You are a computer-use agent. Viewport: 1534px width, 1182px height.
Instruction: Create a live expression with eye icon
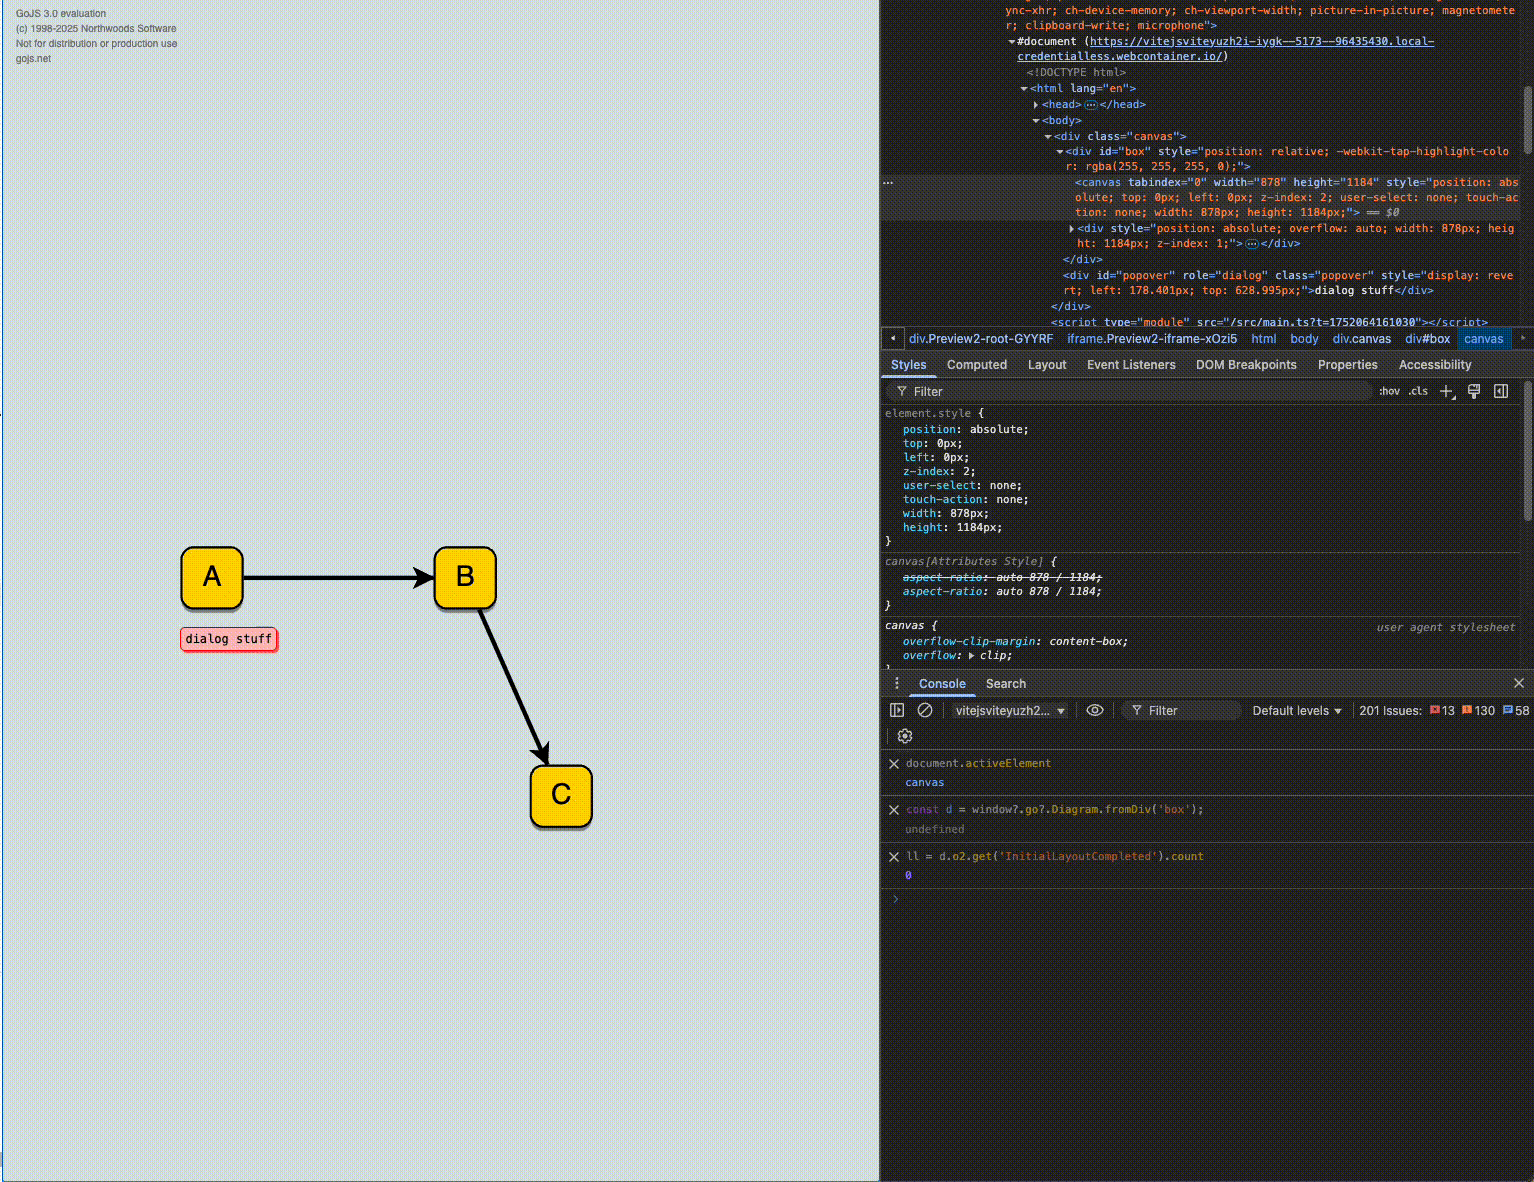coord(1095,711)
